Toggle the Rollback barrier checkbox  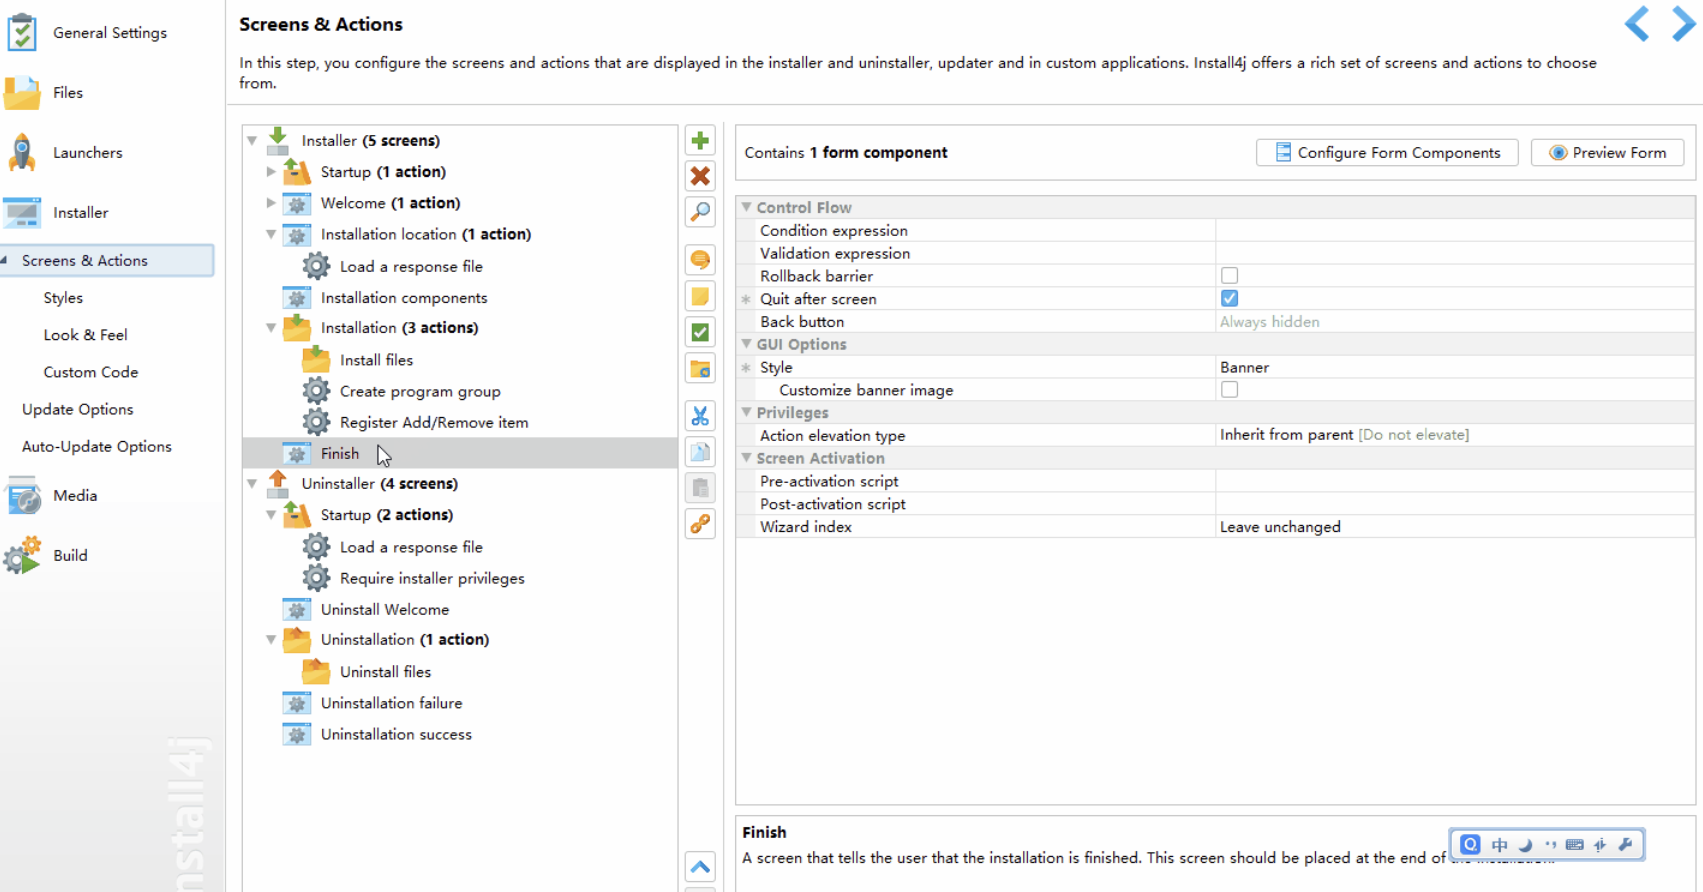pyautogui.click(x=1229, y=275)
